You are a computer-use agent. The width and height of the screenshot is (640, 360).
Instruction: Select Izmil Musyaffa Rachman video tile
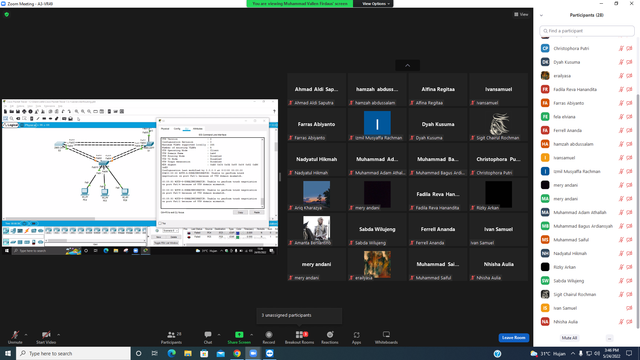point(377,124)
